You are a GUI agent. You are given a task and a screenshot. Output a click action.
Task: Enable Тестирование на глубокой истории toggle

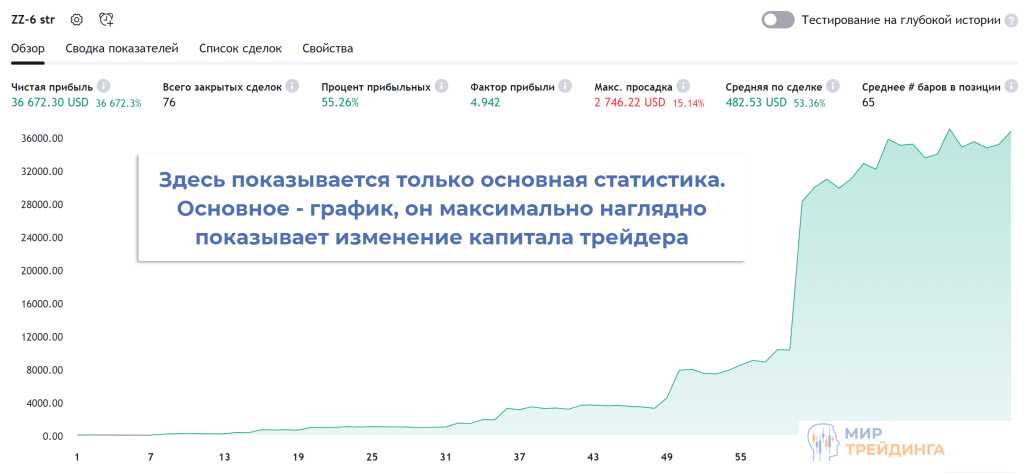click(777, 19)
